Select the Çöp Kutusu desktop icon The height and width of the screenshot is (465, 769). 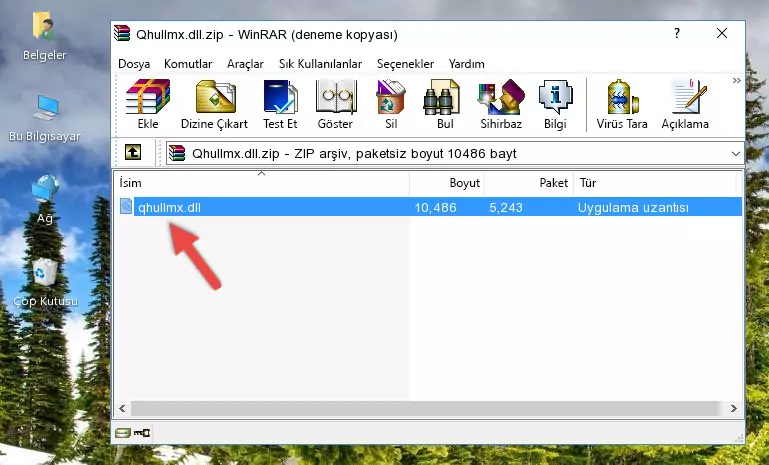(x=45, y=283)
